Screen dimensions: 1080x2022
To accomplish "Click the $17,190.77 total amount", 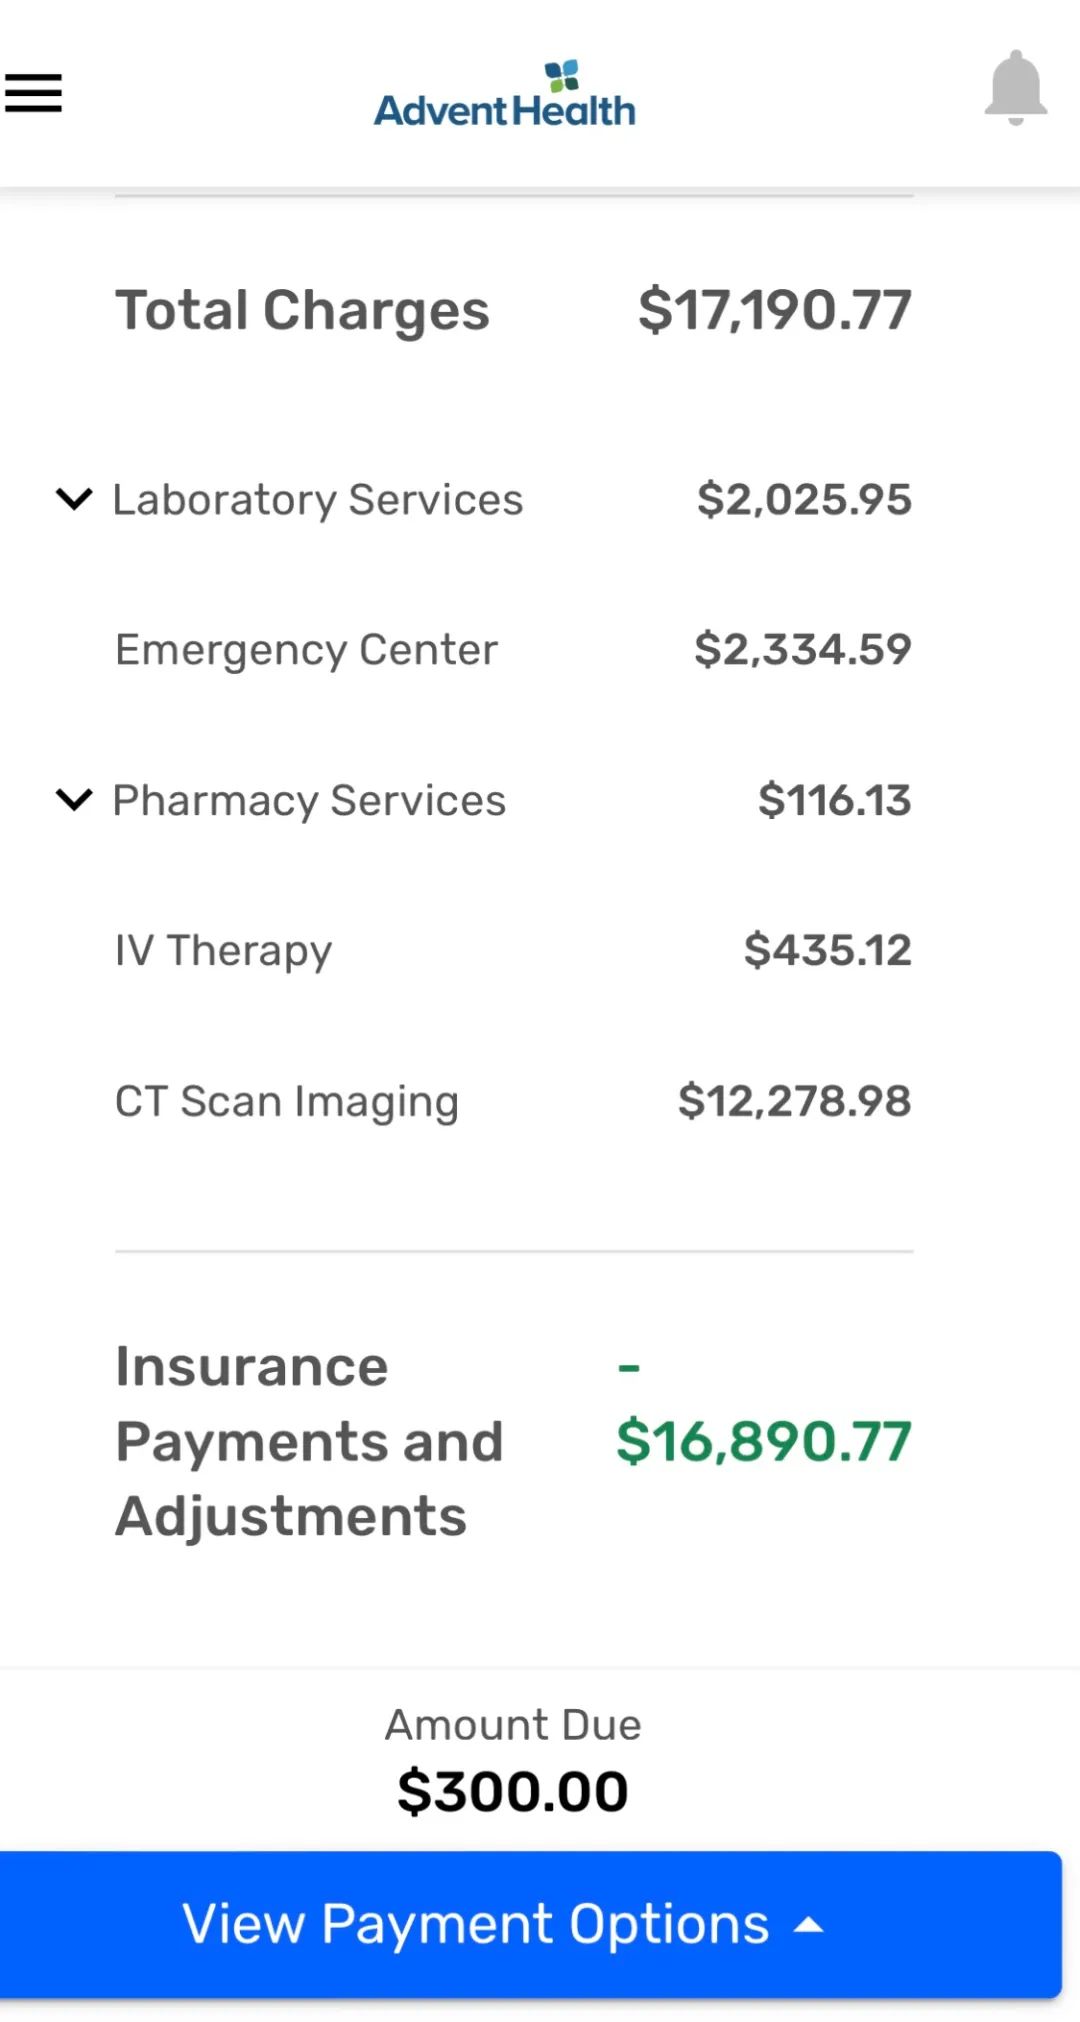I will tap(775, 310).
